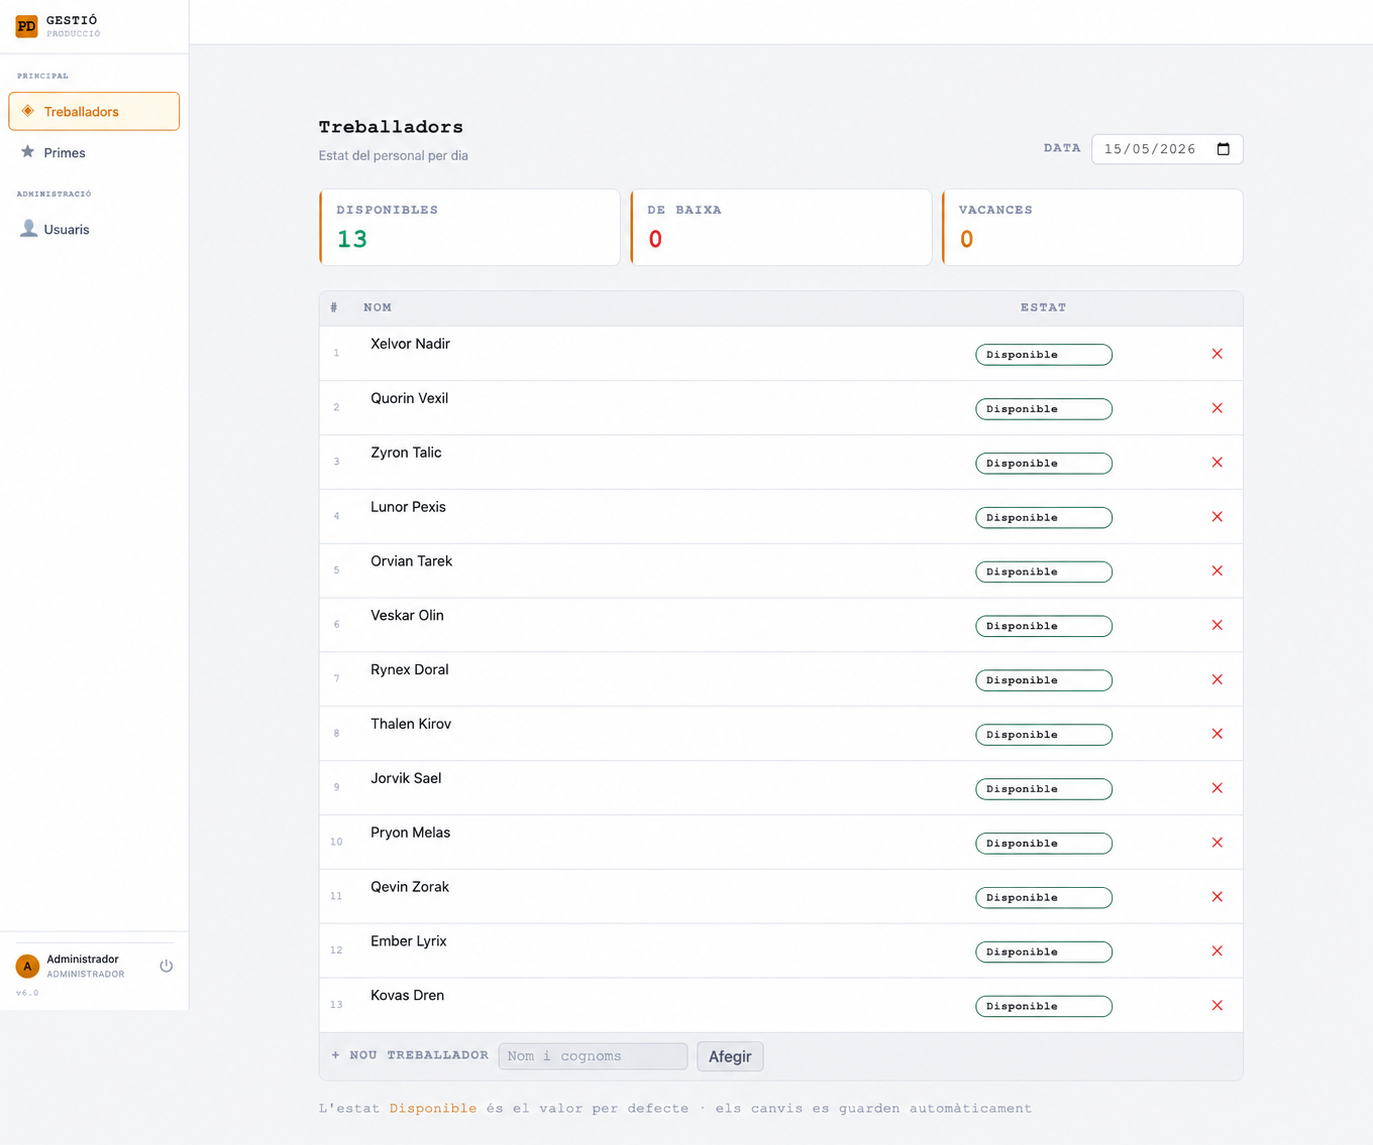1373x1145 pixels.
Task: Open Rynex Doral's Disponible status selector
Action: (x=1043, y=680)
